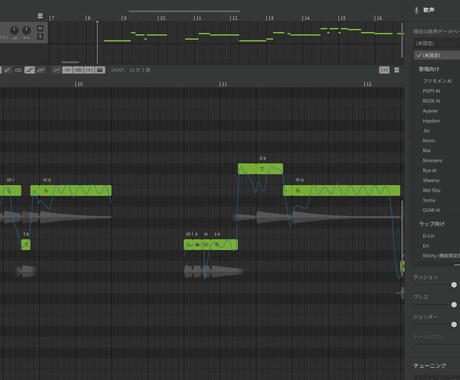This screenshot has width=460, height=380.
Task: Toggle the pitch waveform display button
Action: [x=67, y=70]
